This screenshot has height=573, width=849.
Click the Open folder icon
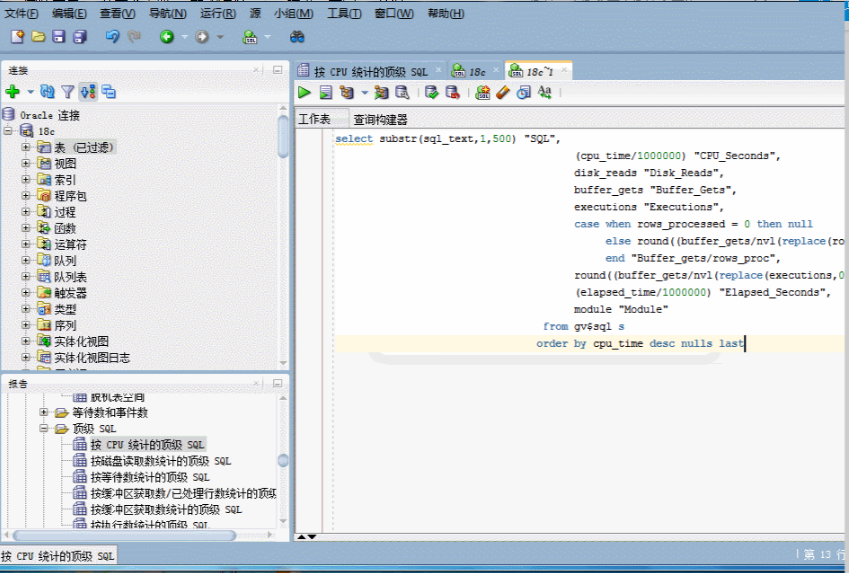[x=38, y=36]
